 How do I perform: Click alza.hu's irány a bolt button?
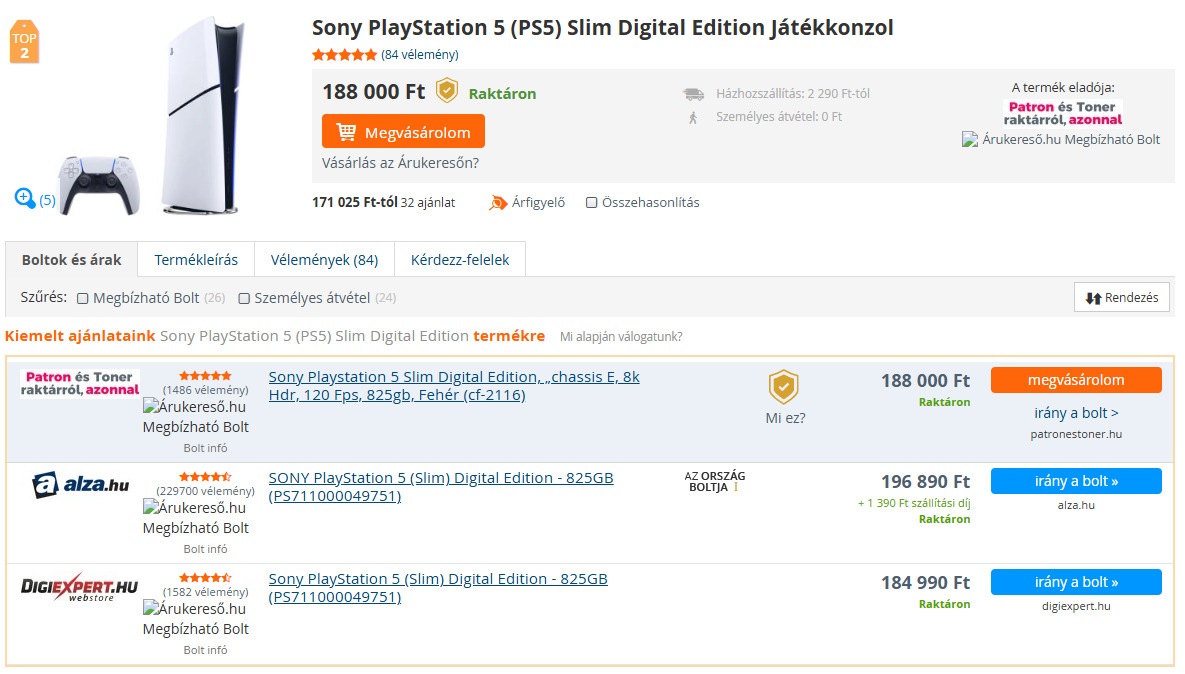pyautogui.click(x=1076, y=481)
